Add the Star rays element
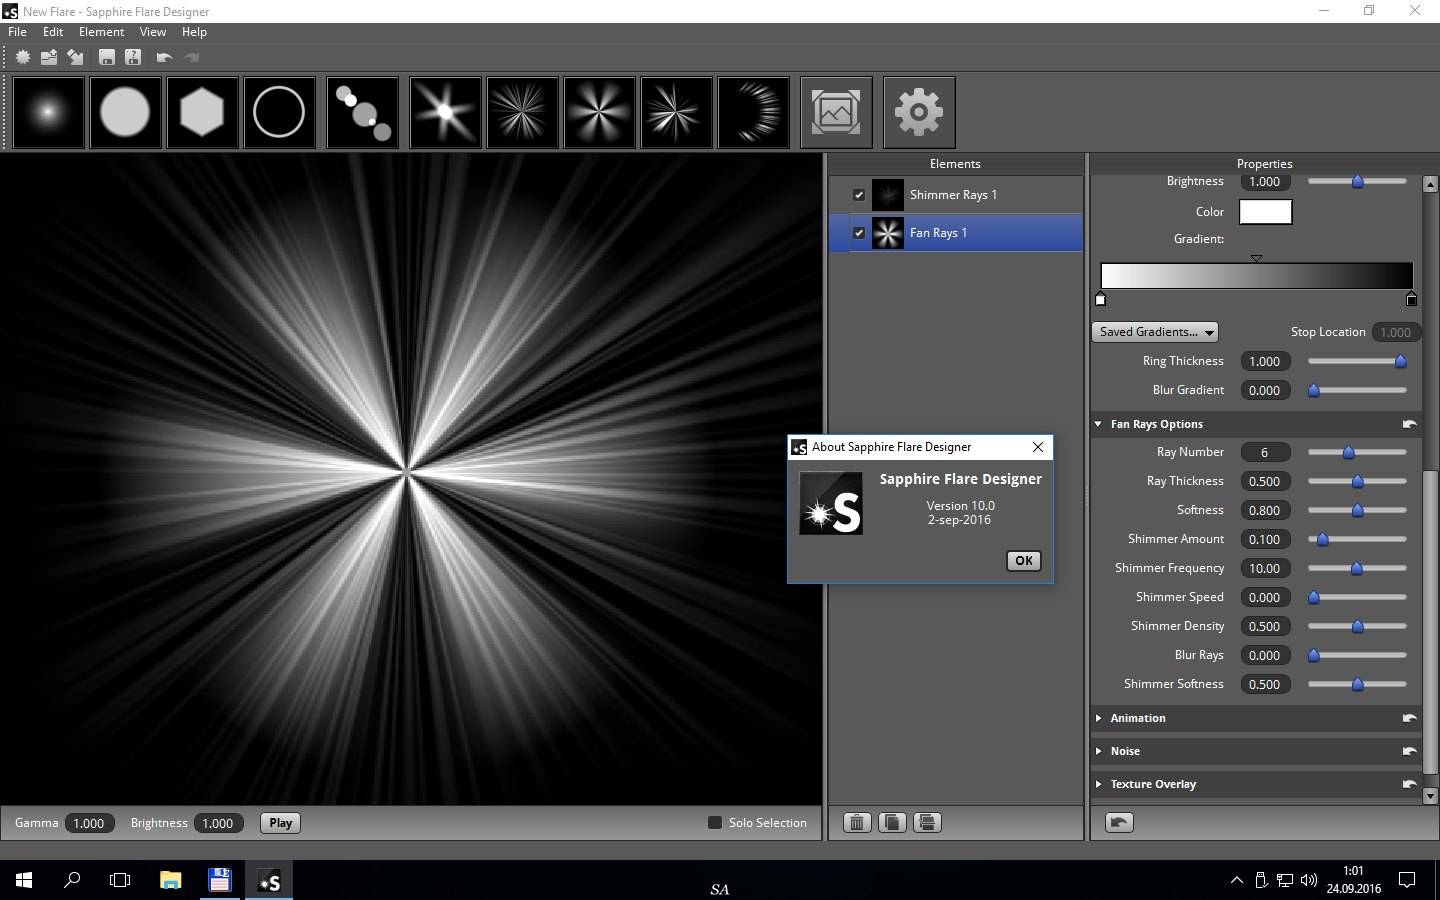 (x=445, y=112)
